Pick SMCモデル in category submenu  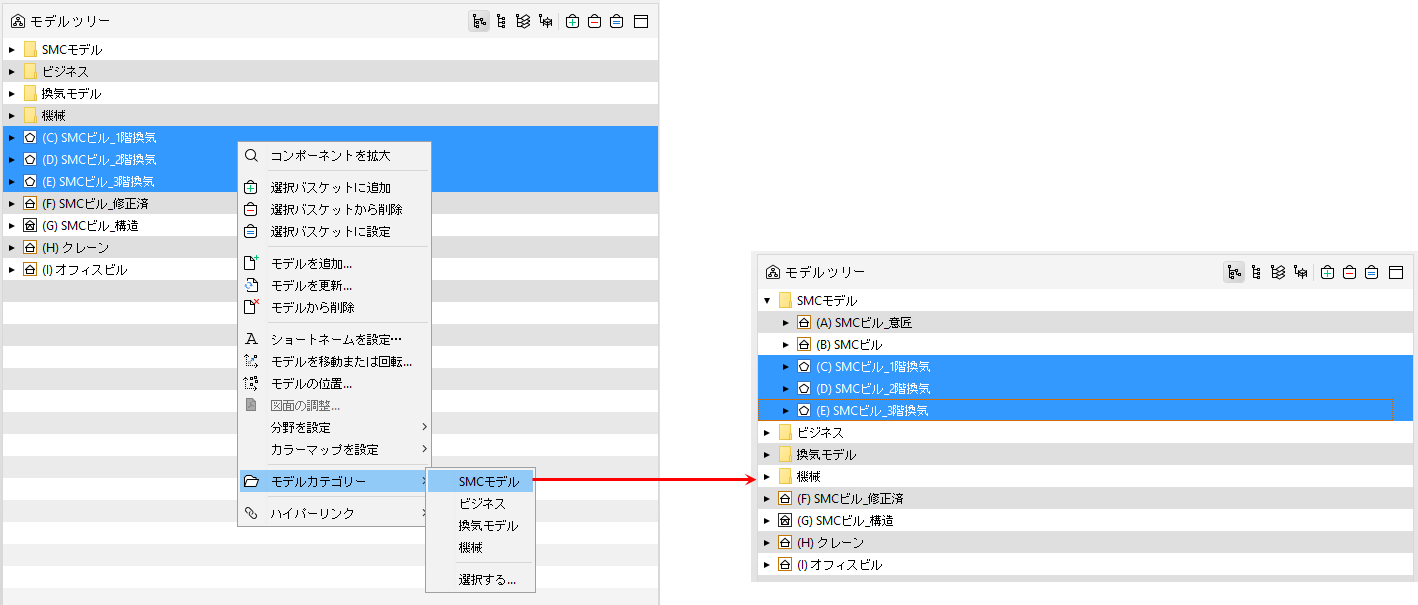(480, 481)
